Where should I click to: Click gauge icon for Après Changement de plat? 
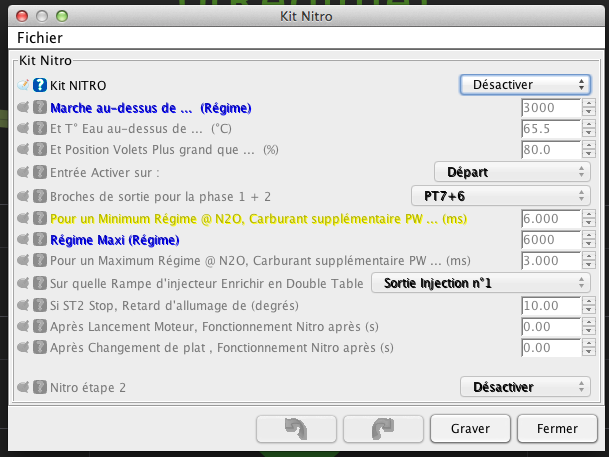[23, 347]
